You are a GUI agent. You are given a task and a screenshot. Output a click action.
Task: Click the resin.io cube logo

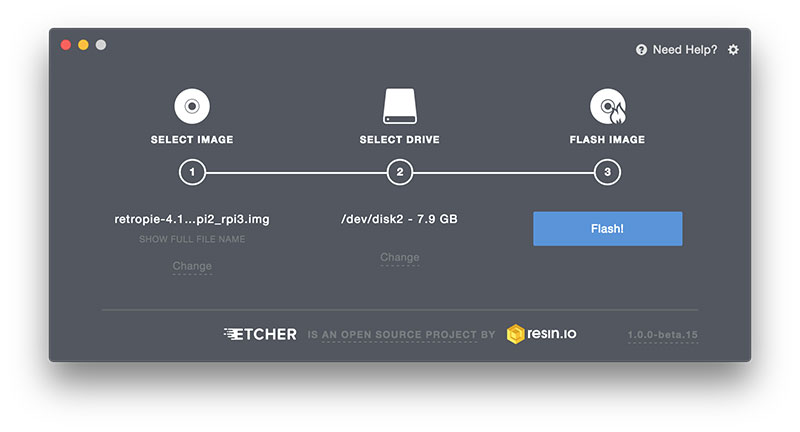click(516, 334)
